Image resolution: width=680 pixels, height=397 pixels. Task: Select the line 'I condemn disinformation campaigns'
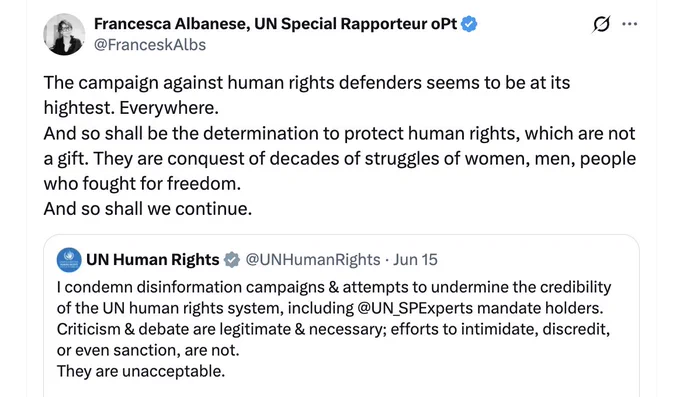(334, 287)
